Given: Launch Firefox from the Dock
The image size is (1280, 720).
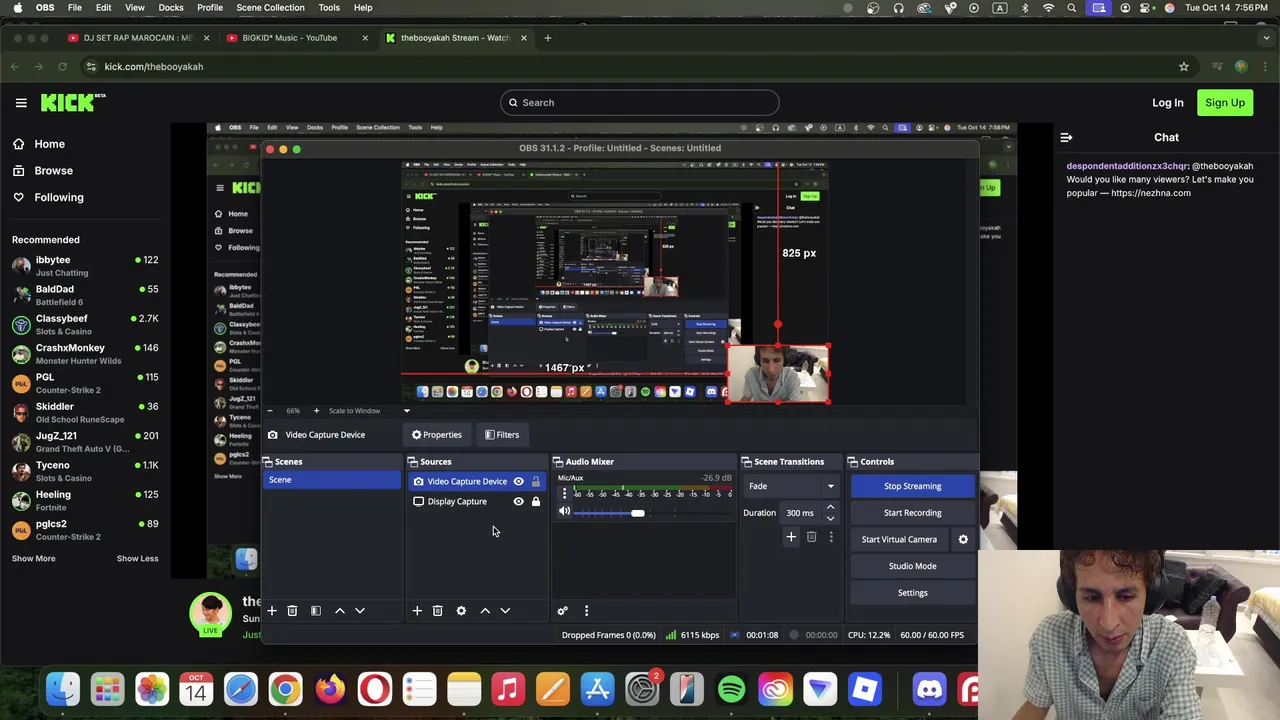Looking at the screenshot, I should (x=330, y=689).
